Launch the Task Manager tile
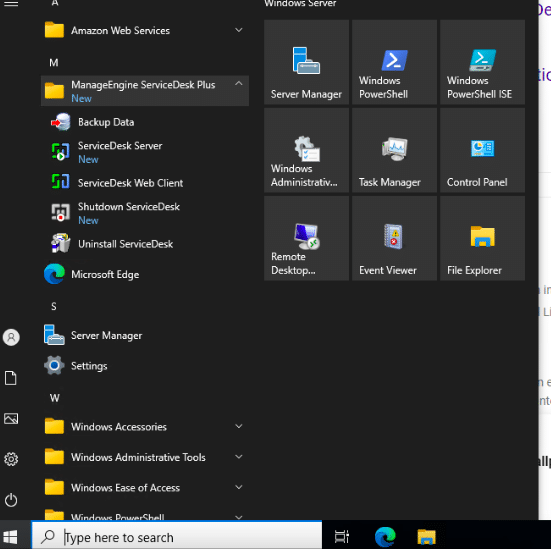 click(394, 150)
